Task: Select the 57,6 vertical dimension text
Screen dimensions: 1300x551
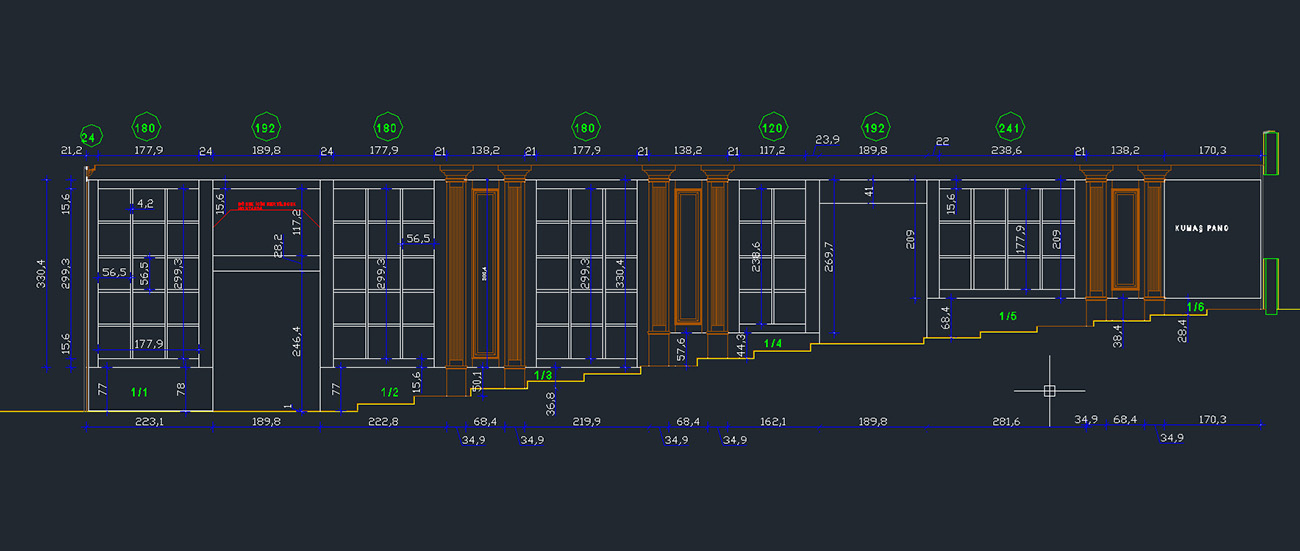Action: pos(682,347)
